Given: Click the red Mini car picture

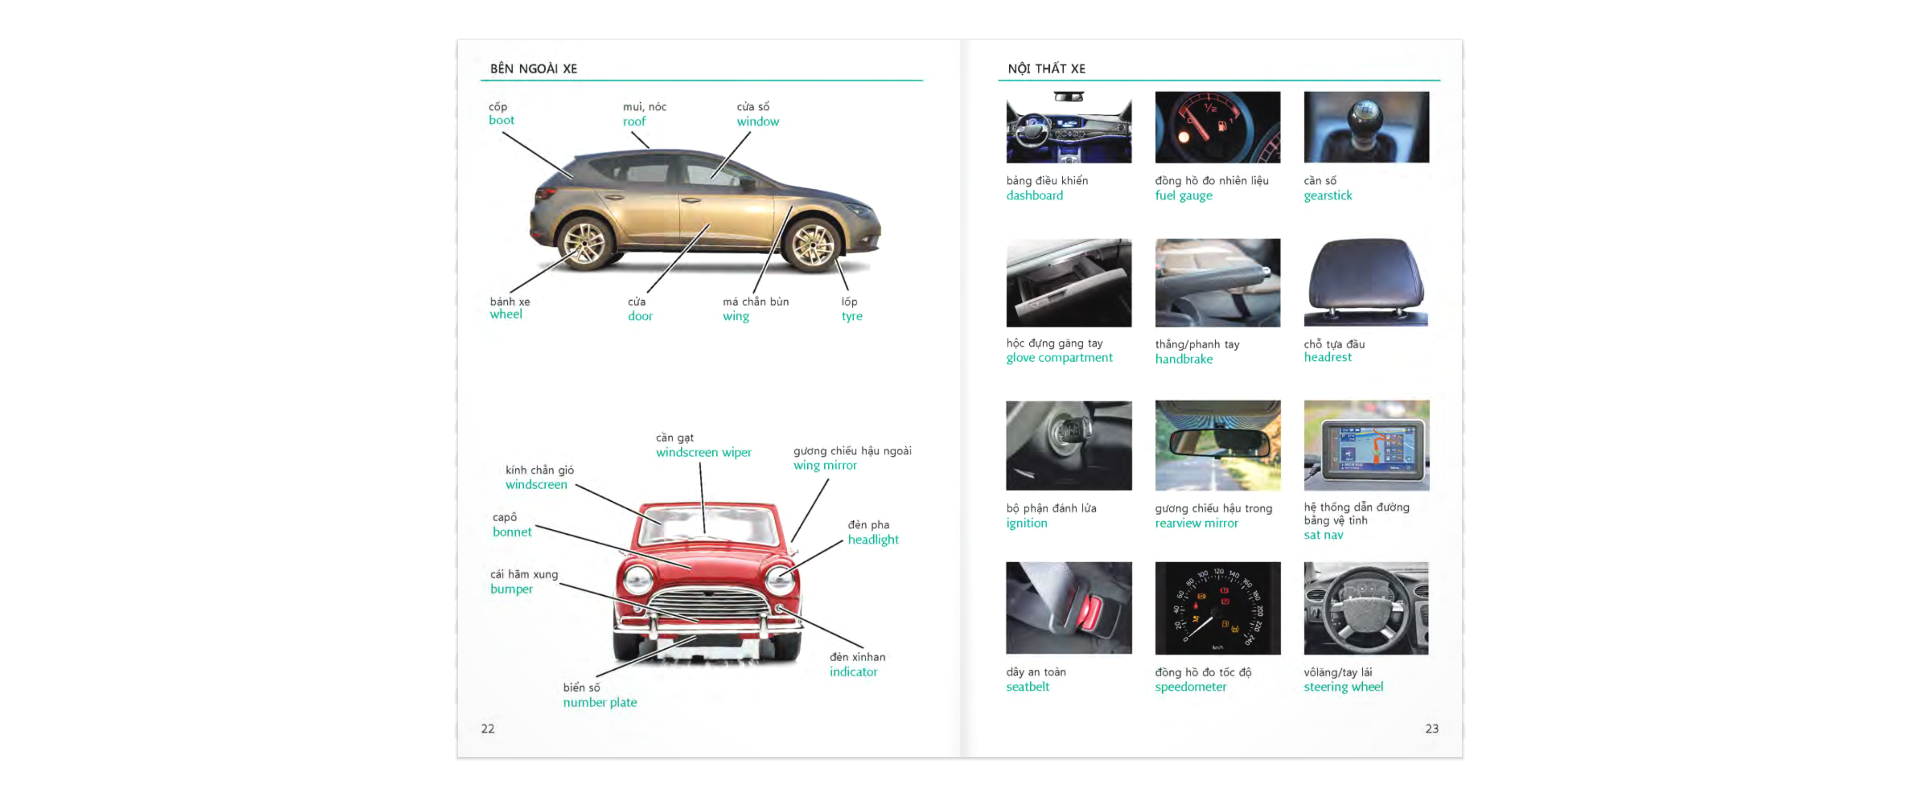Looking at the screenshot, I should point(707,583).
